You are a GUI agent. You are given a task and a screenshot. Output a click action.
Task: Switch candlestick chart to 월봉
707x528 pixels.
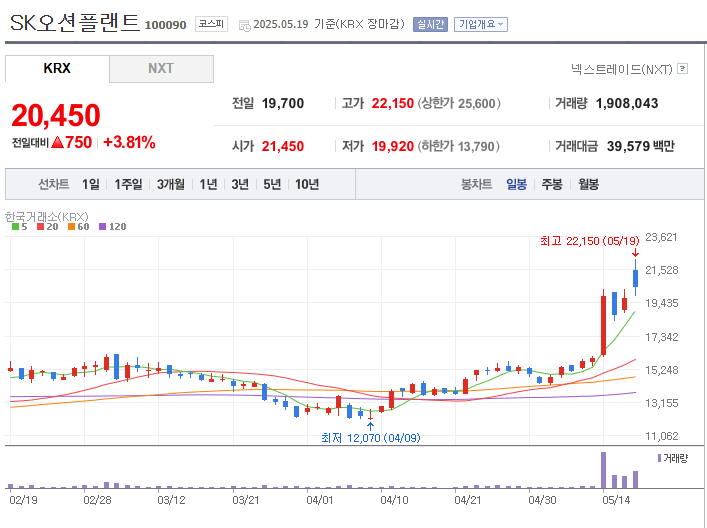tap(588, 184)
